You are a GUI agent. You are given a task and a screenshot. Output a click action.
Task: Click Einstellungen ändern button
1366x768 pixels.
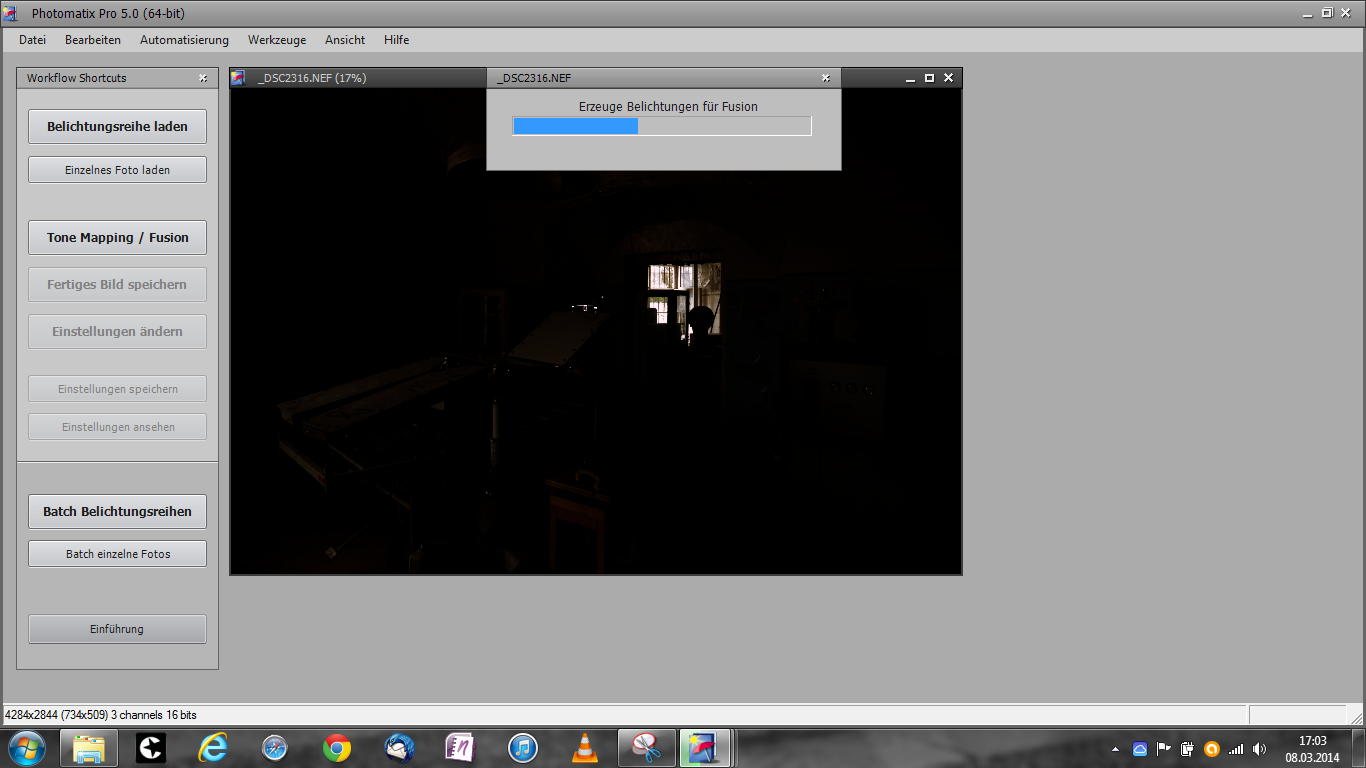[x=117, y=332]
